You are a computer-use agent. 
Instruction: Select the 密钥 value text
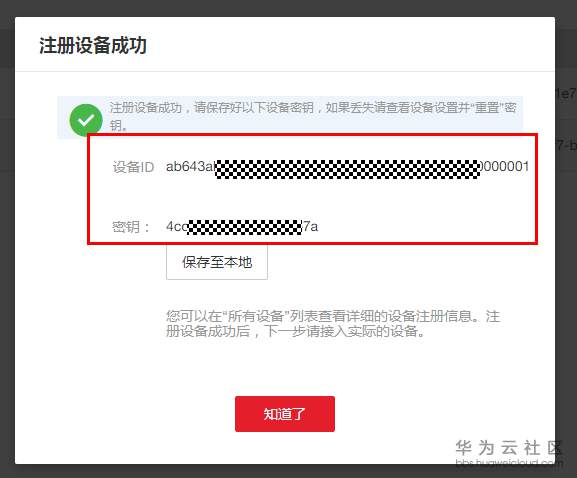click(x=242, y=227)
